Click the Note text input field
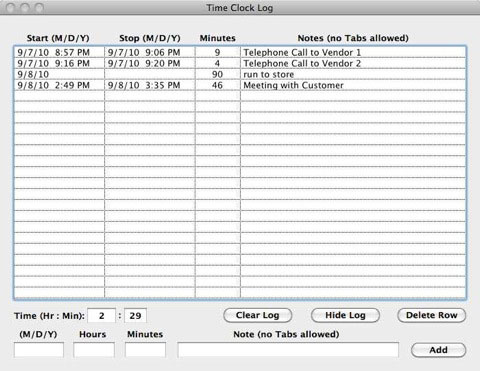 [288, 350]
